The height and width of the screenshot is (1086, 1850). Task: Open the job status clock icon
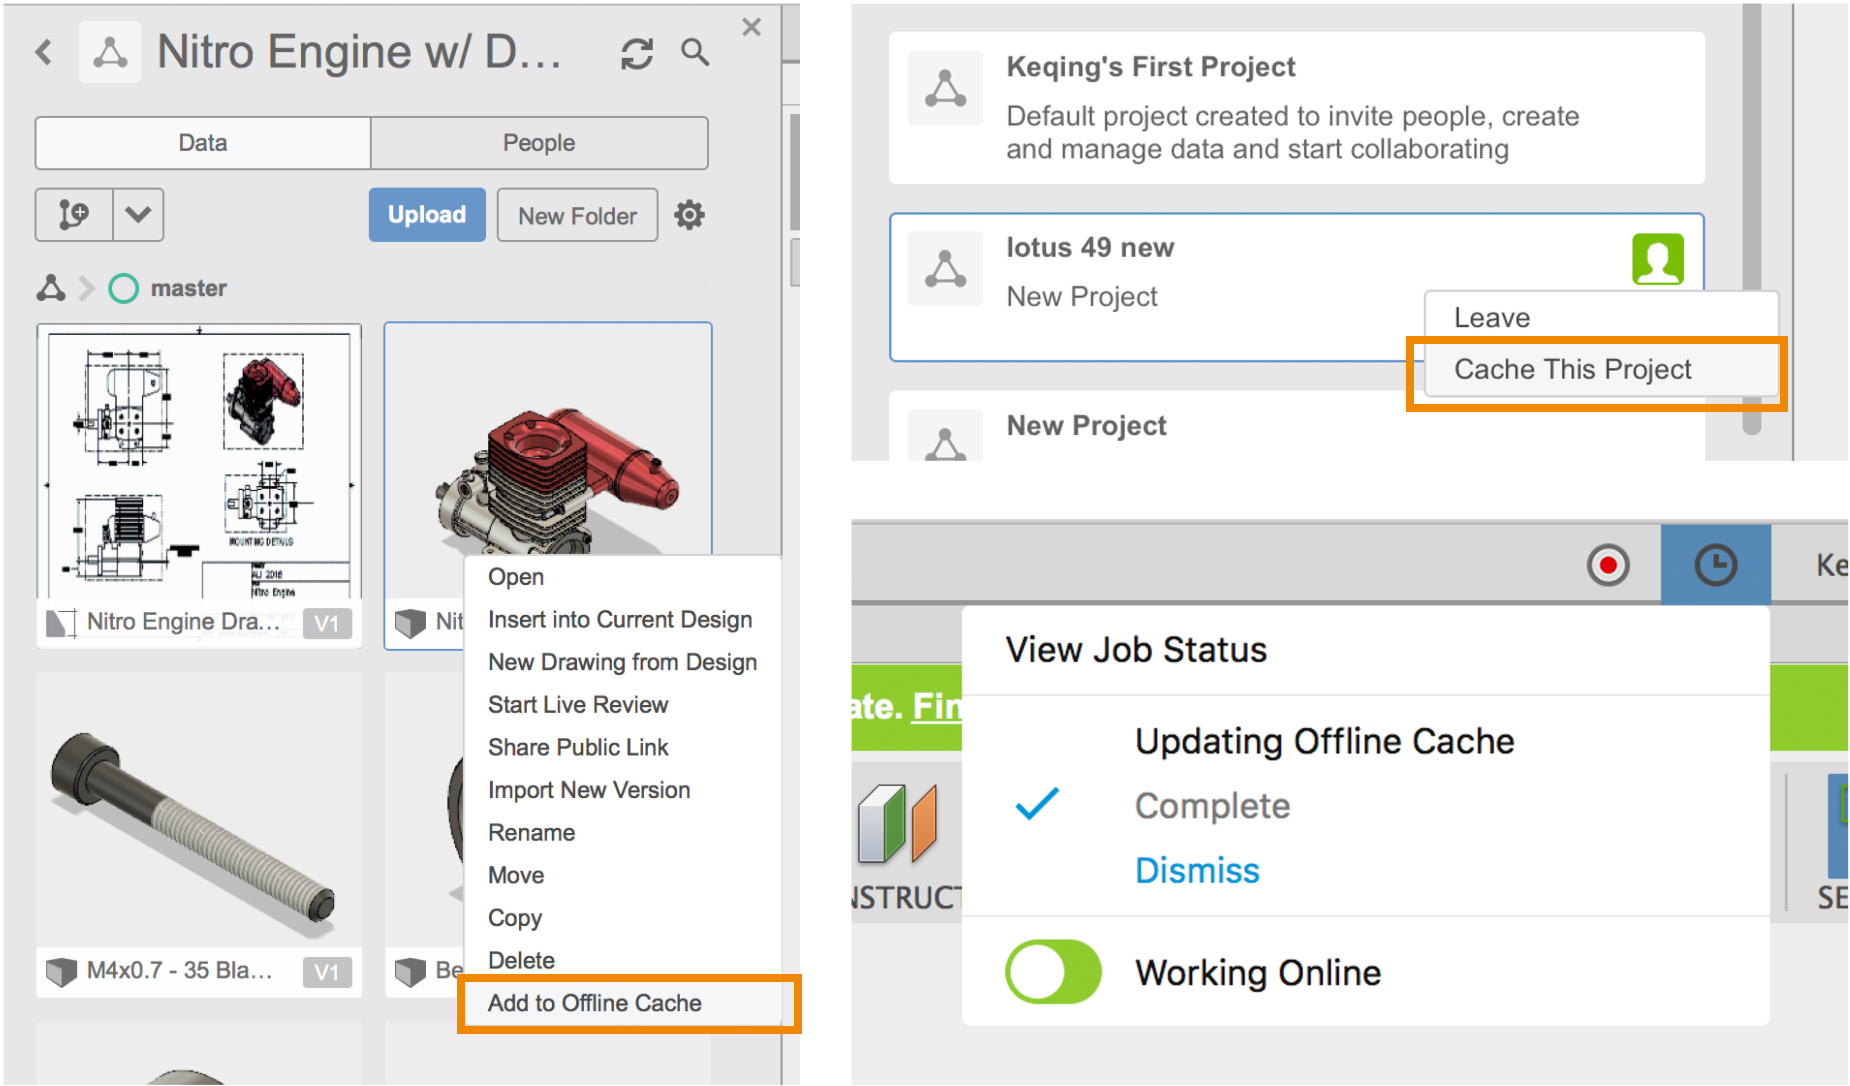(1715, 565)
